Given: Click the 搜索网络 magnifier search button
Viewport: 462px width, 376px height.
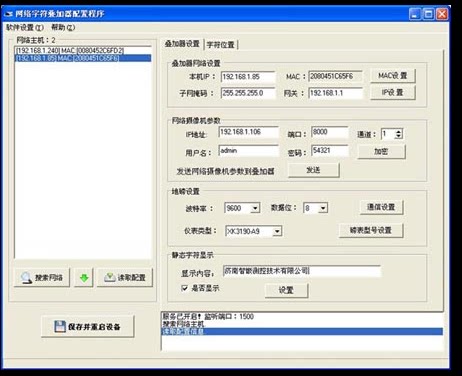Looking at the screenshot, I should coord(42,277).
